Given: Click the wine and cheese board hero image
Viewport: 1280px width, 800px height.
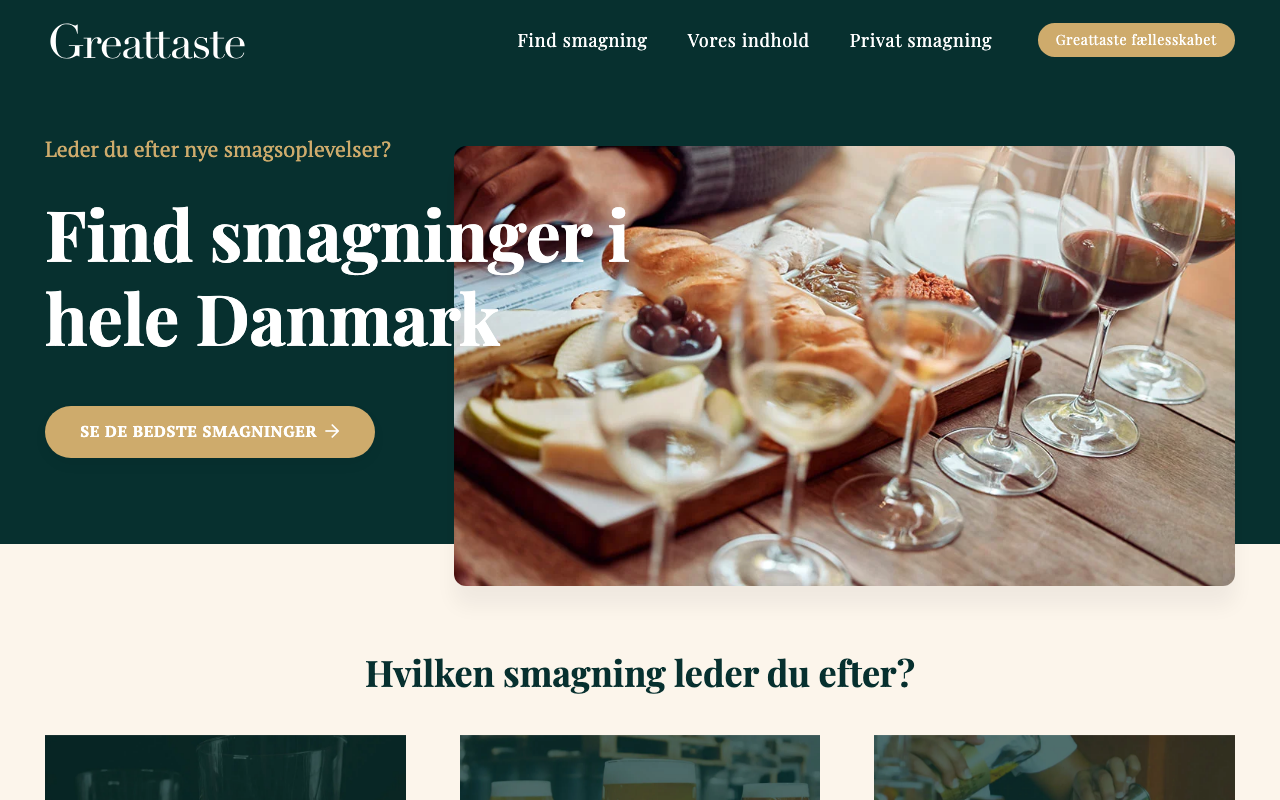Looking at the screenshot, I should click(844, 366).
